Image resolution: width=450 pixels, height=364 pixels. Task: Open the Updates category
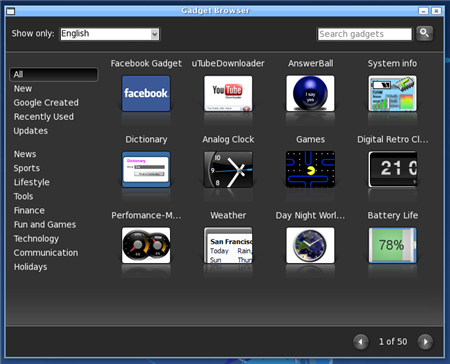[31, 131]
